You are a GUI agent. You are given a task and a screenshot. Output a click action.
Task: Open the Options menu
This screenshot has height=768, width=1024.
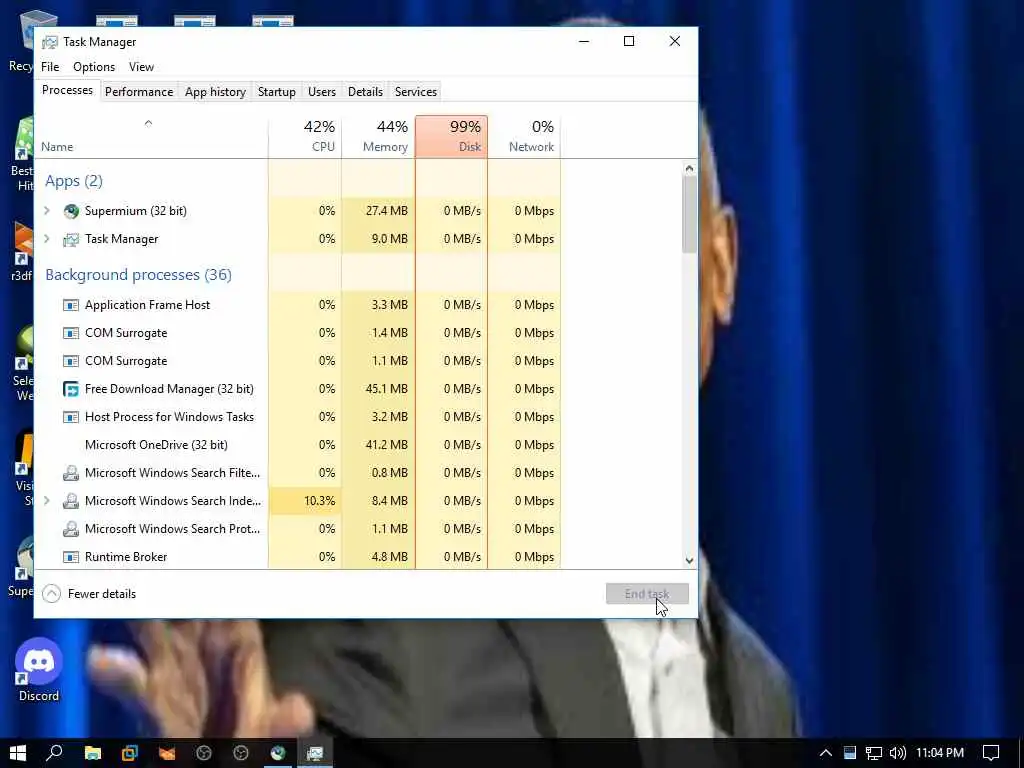pos(94,67)
